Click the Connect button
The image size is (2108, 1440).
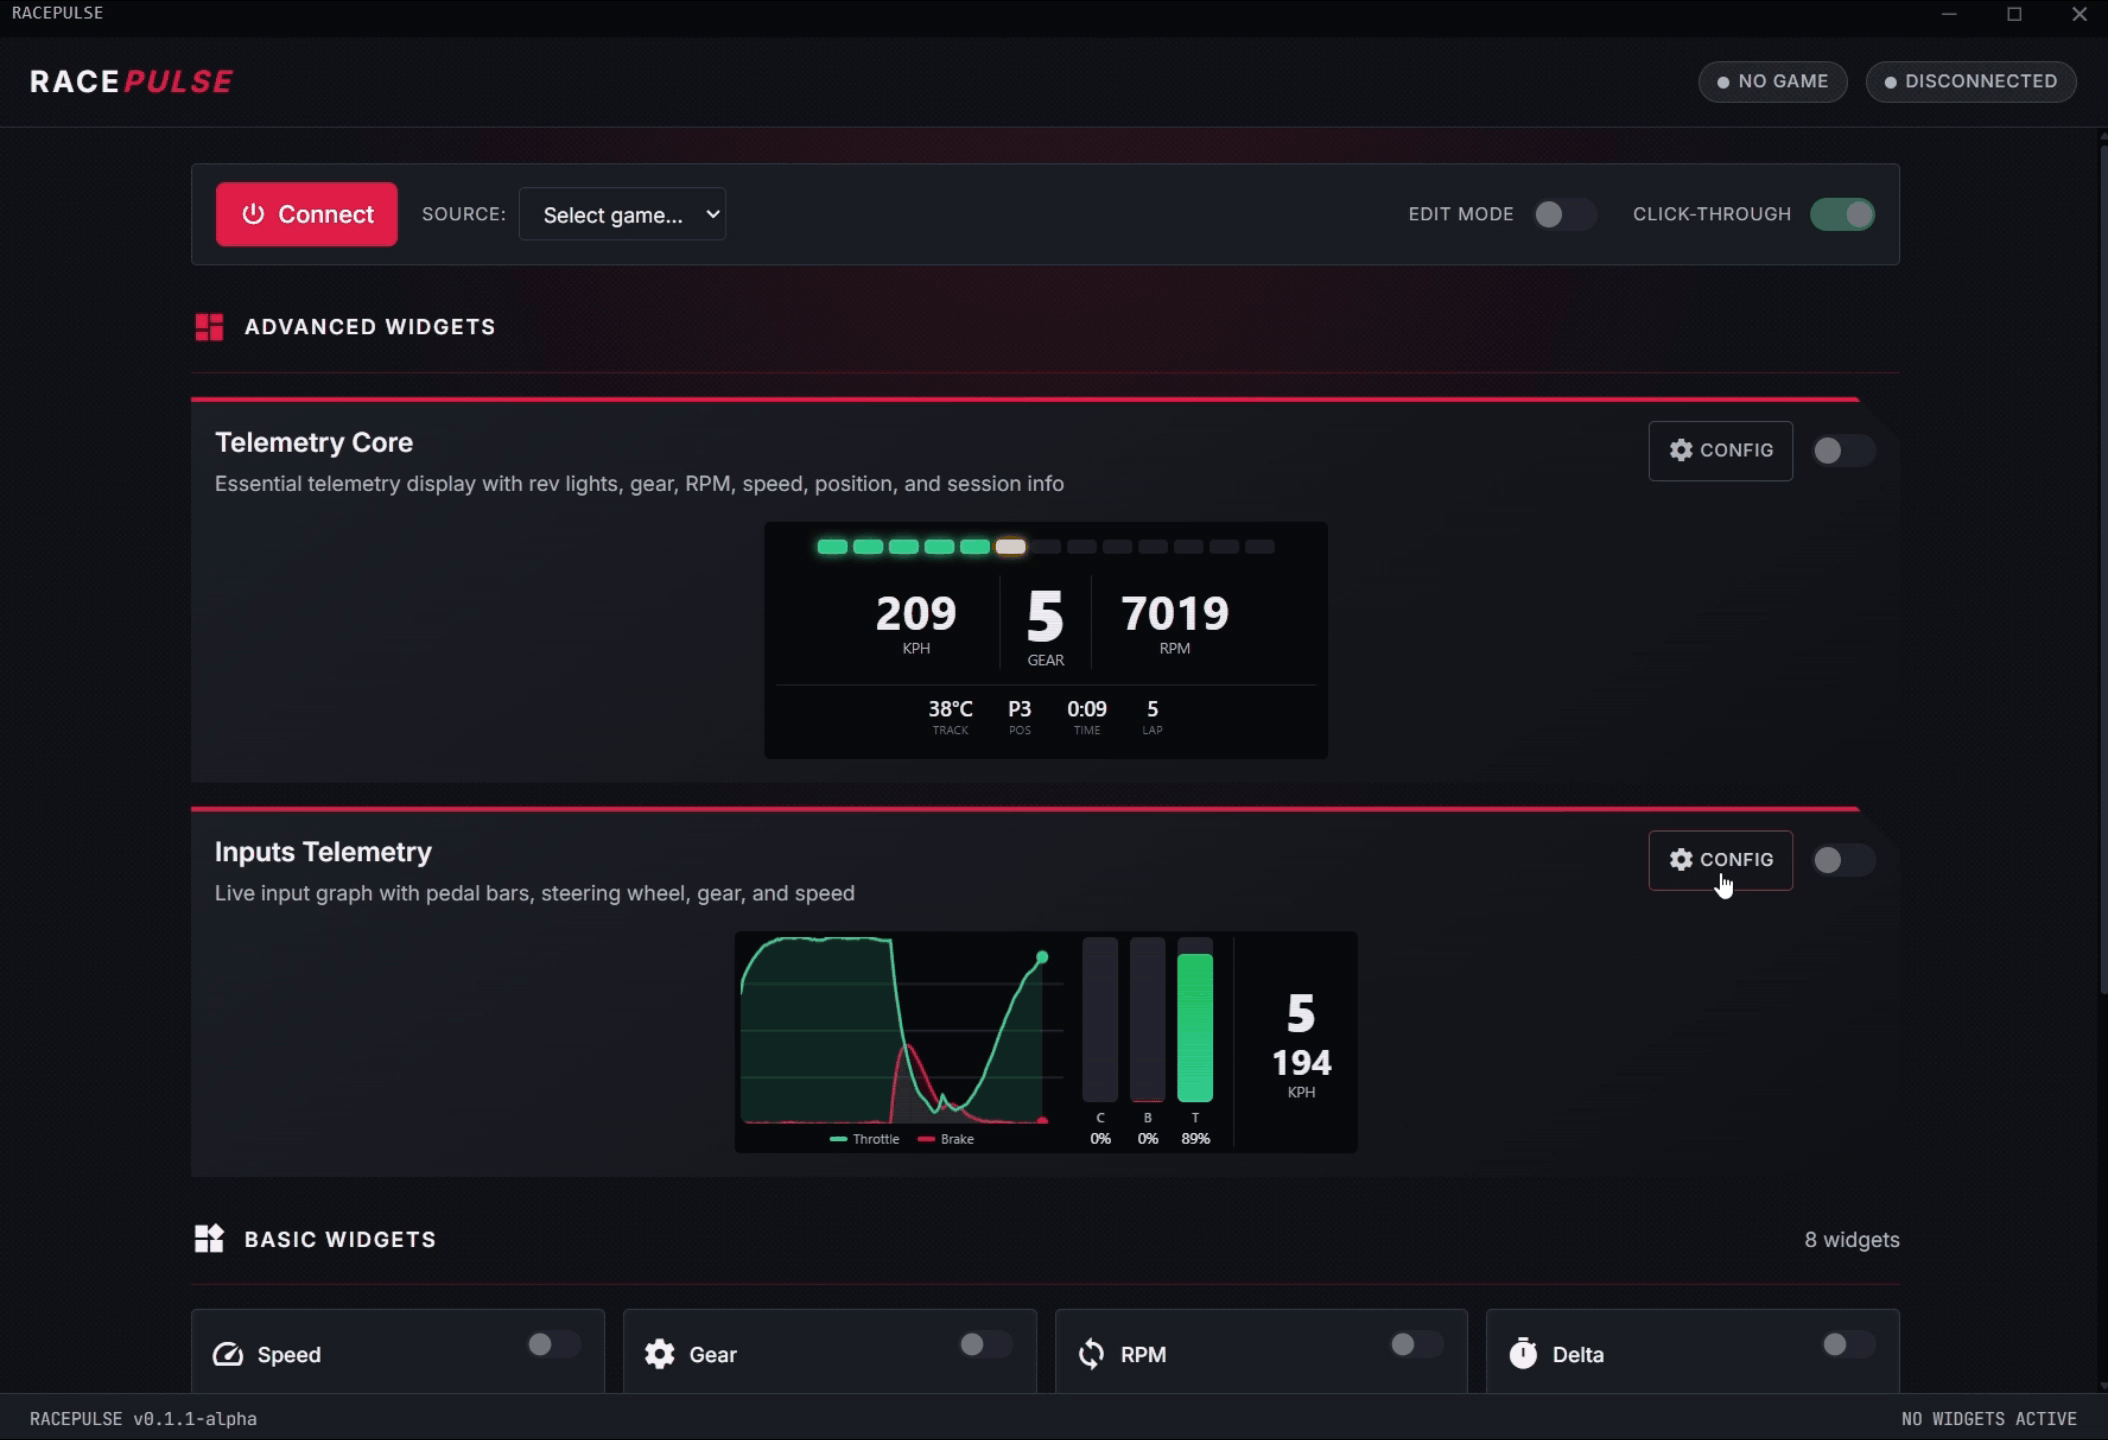pyautogui.click(x=306, y=214)
